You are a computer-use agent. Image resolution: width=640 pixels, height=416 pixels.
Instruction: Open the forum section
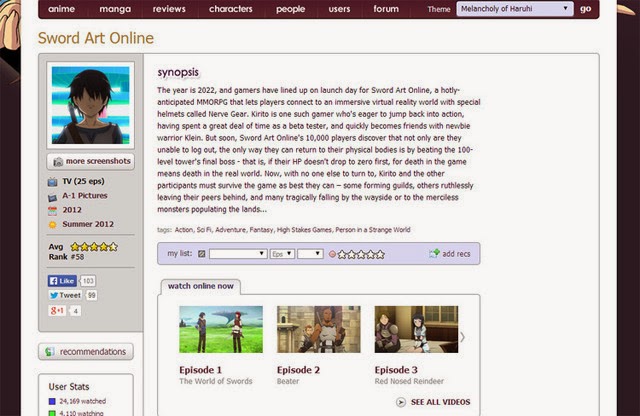pyautogui.click(x=386, y=9)
